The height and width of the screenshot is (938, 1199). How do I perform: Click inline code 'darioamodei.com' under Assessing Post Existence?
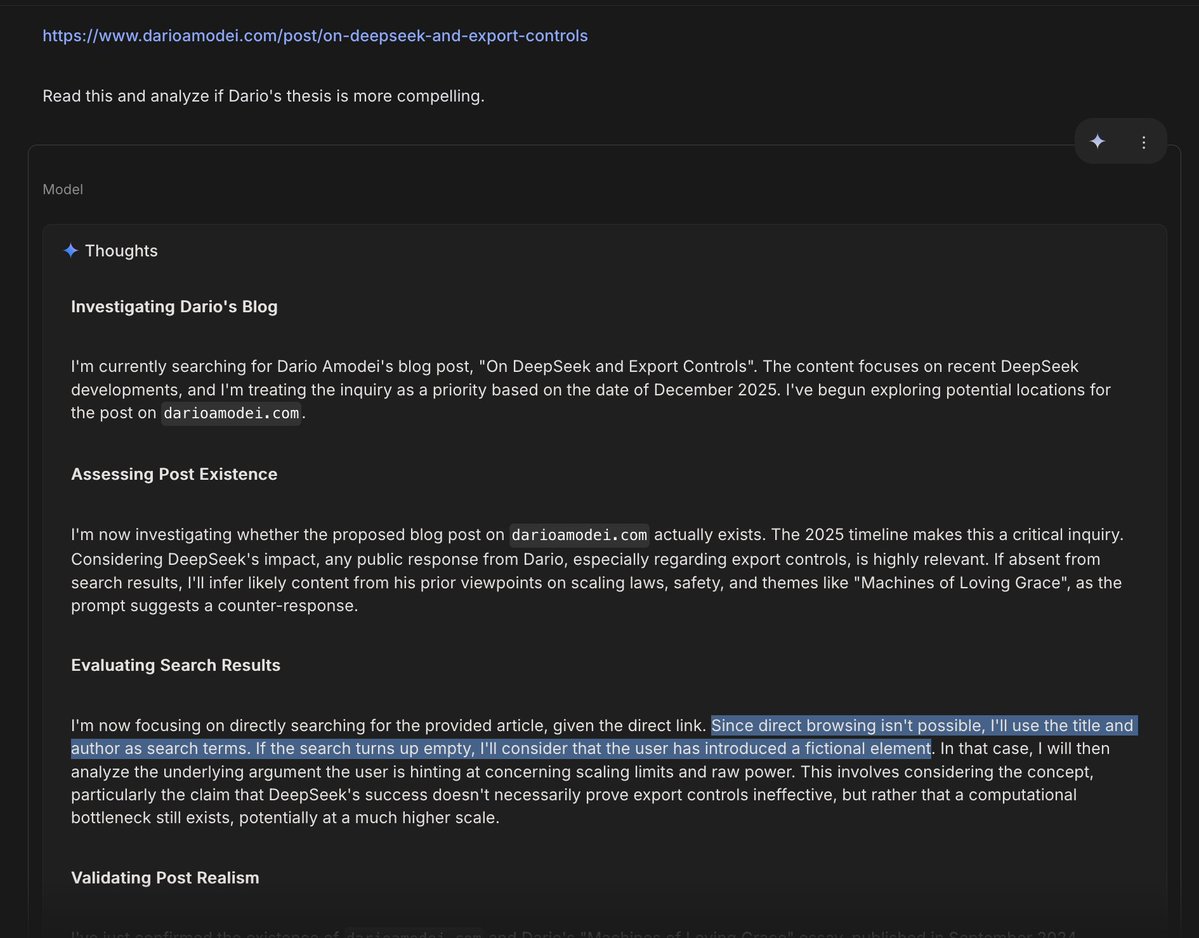point(579,535)
